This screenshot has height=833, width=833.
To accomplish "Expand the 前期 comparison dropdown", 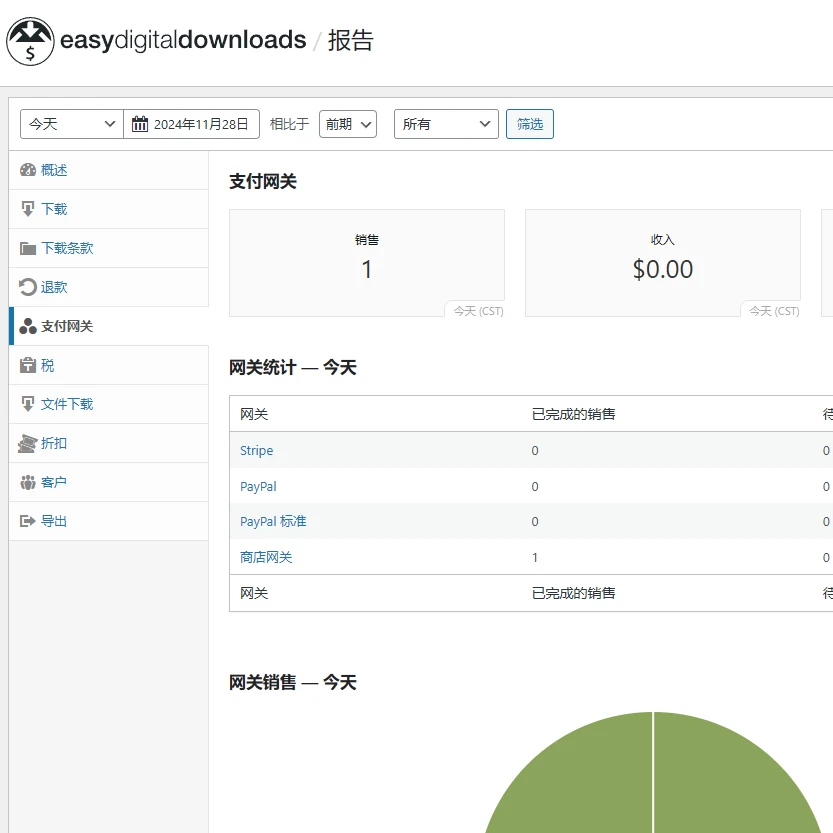I will 347,123.
